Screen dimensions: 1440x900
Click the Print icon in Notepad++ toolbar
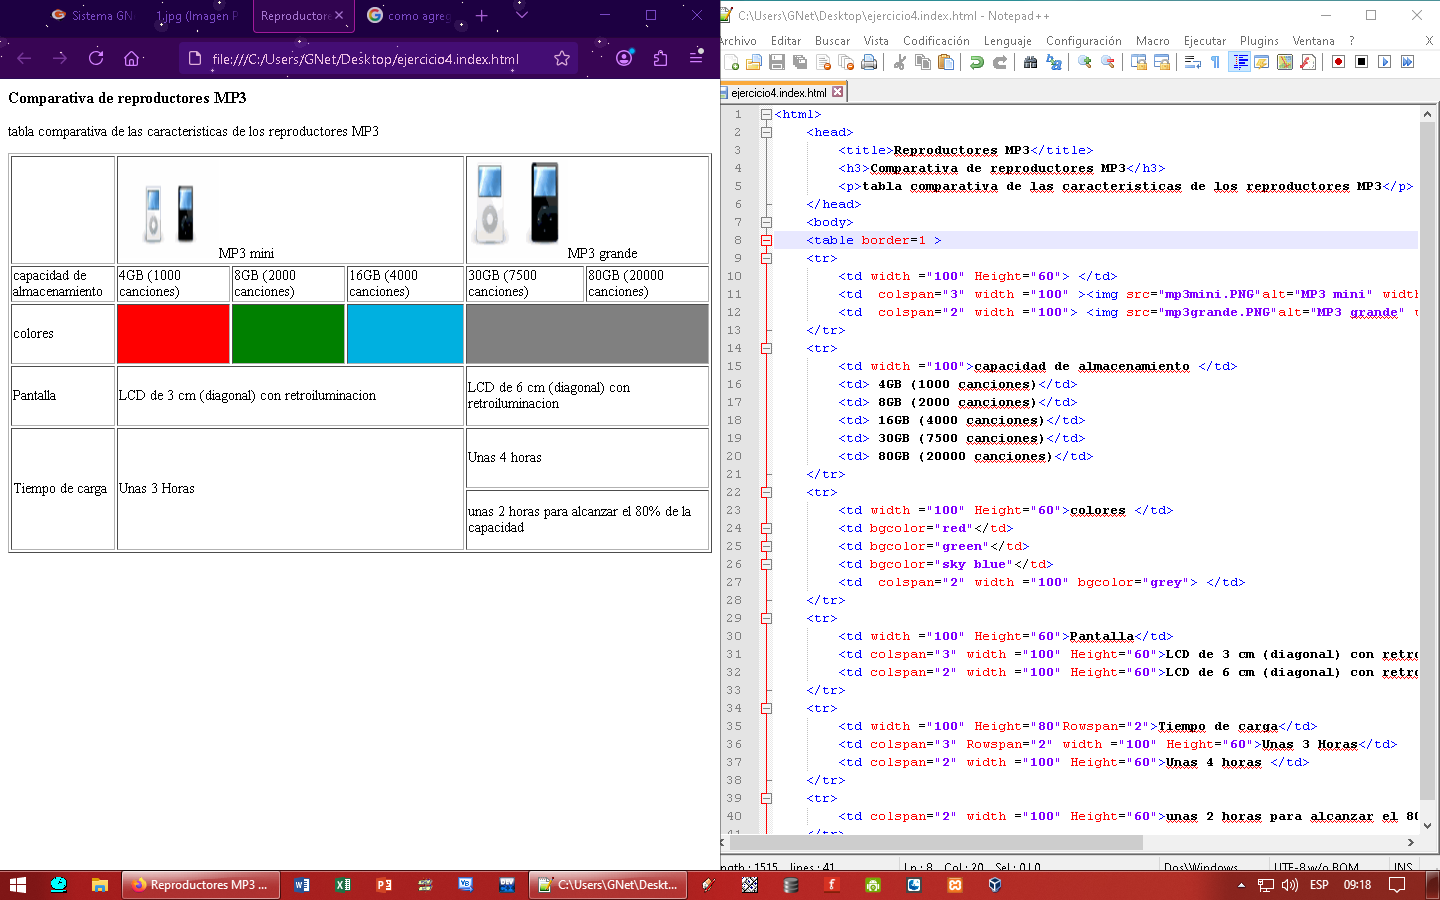(869, 62)
